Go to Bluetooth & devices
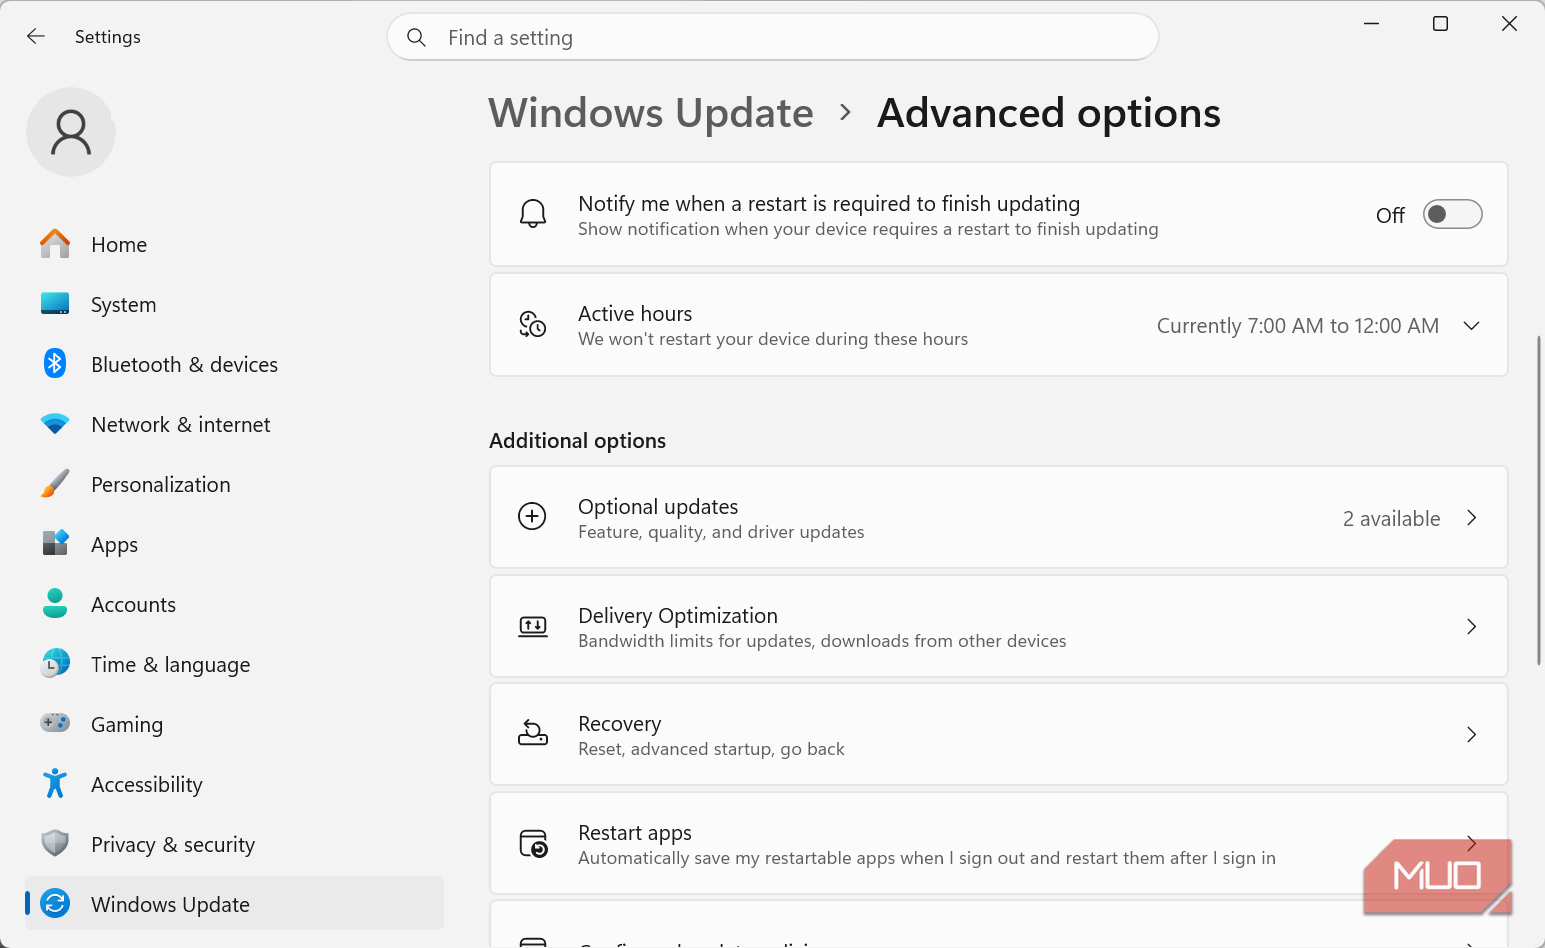1545x948 pixels. tap(184, 365)
